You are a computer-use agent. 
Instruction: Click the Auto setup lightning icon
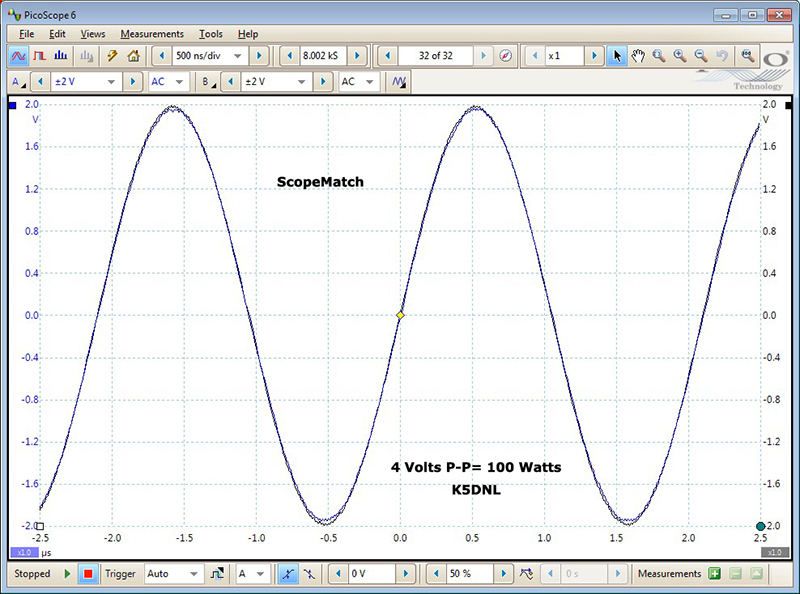click(112, 56)
